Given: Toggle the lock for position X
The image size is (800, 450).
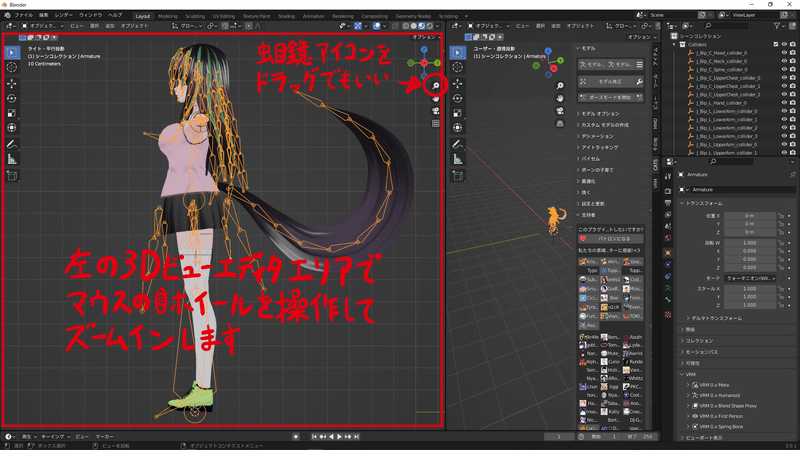Looking at the screenshot, I should tap(781, 216).
